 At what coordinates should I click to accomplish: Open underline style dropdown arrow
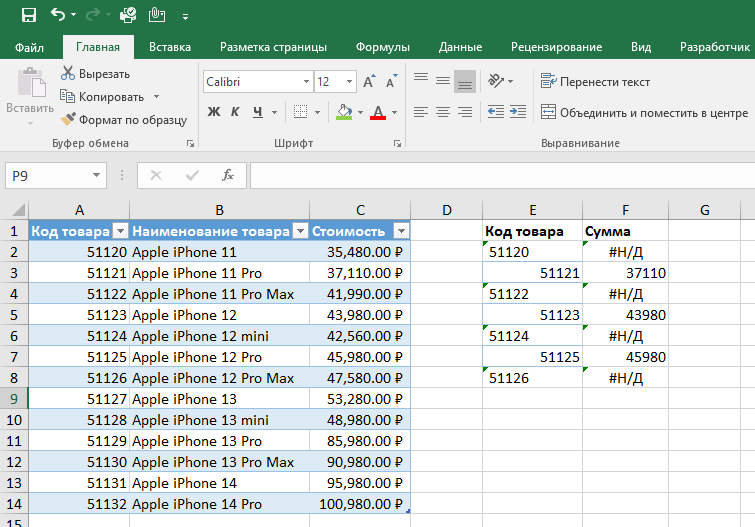[274, 112]
